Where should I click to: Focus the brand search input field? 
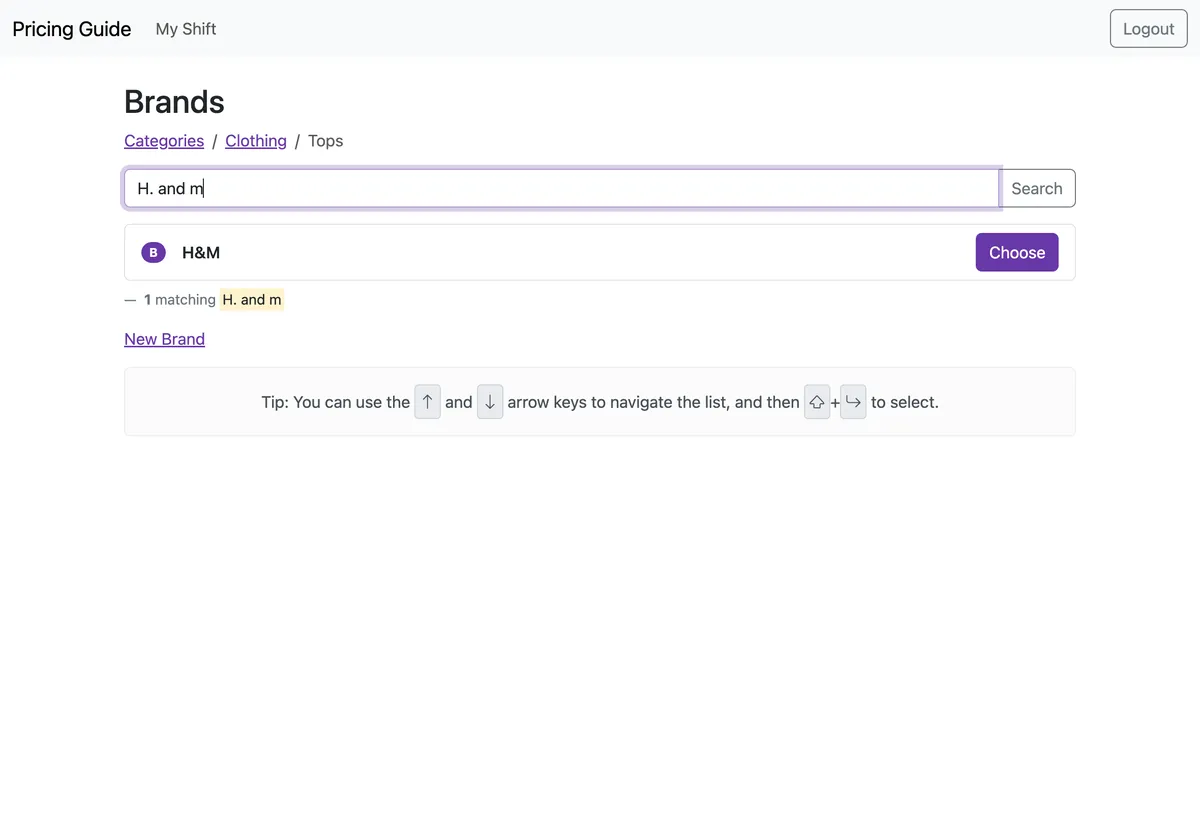[561, 188]
